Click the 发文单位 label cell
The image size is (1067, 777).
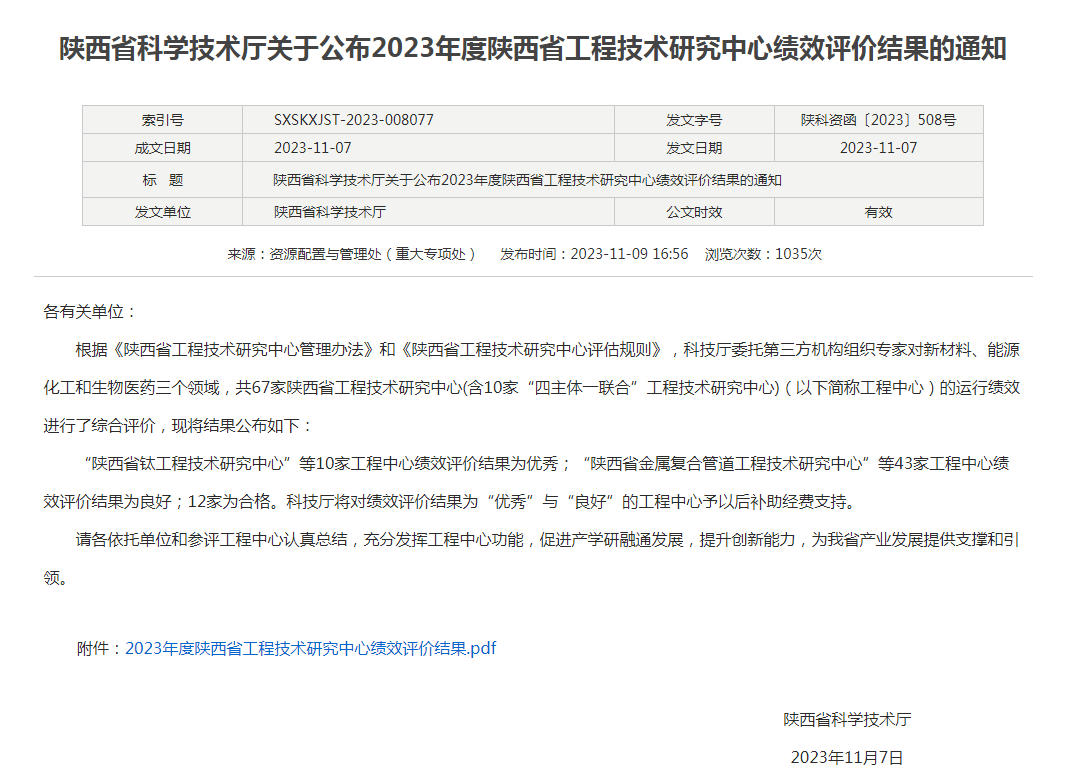pos(162,212)
